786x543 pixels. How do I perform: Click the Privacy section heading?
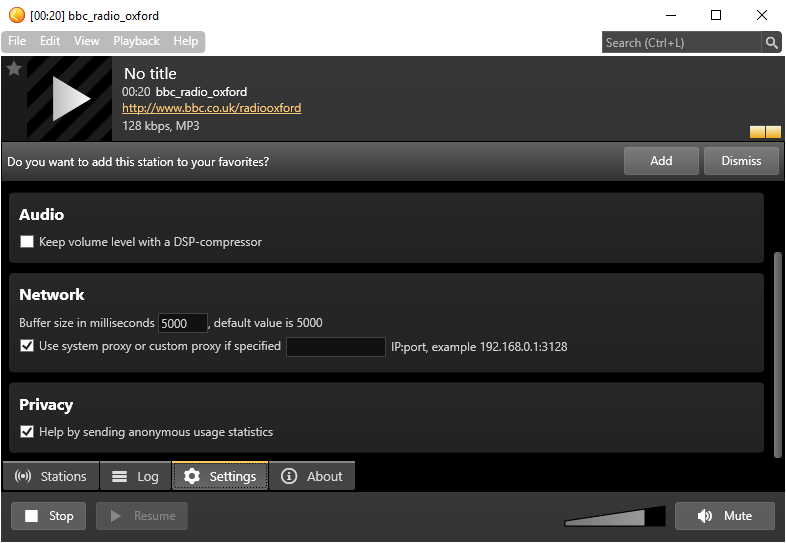click(x=46, y=405)
